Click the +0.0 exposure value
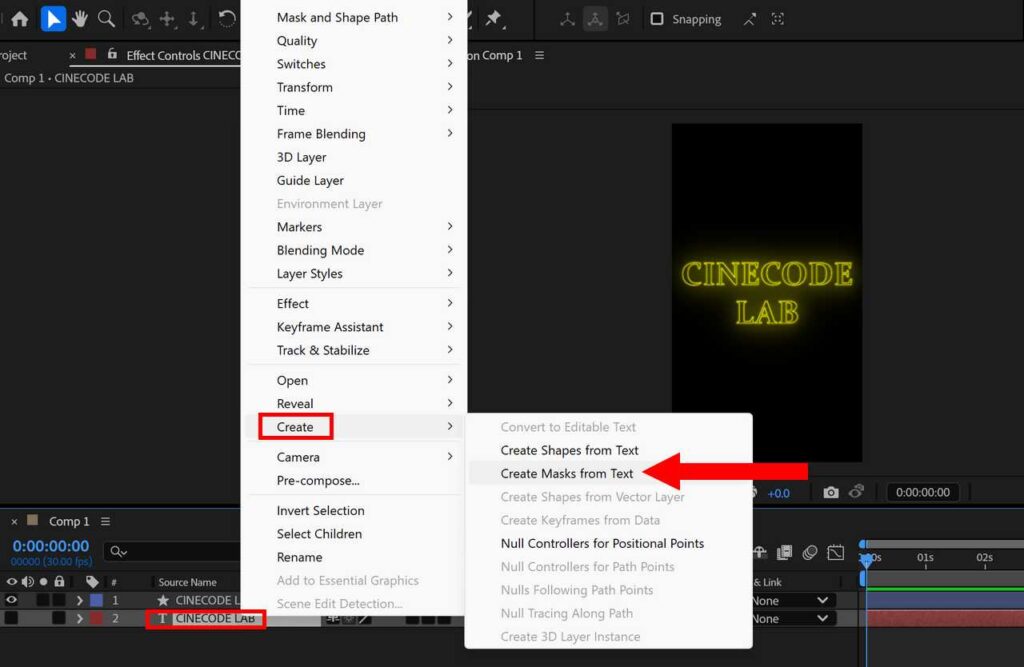 (778, 493)
